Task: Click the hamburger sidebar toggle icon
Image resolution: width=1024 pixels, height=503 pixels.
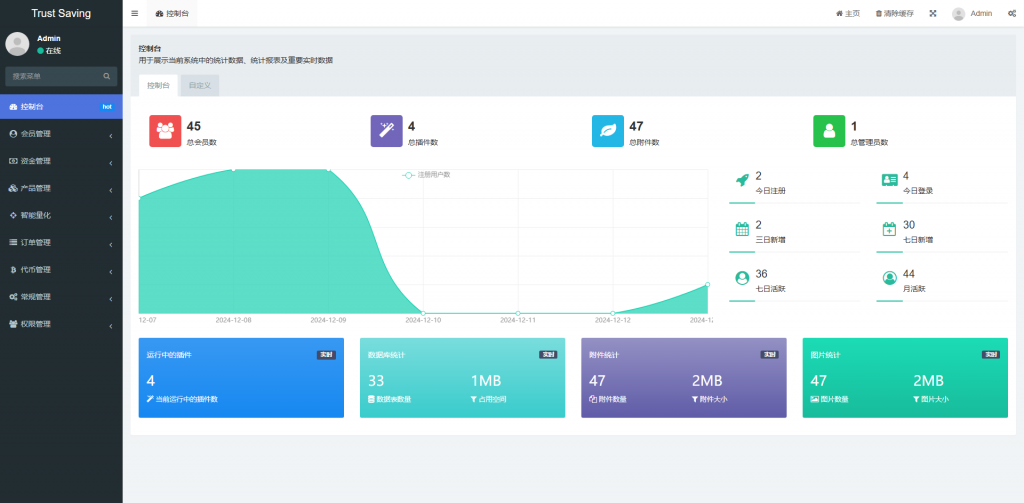Action: [x=135, y=14]
